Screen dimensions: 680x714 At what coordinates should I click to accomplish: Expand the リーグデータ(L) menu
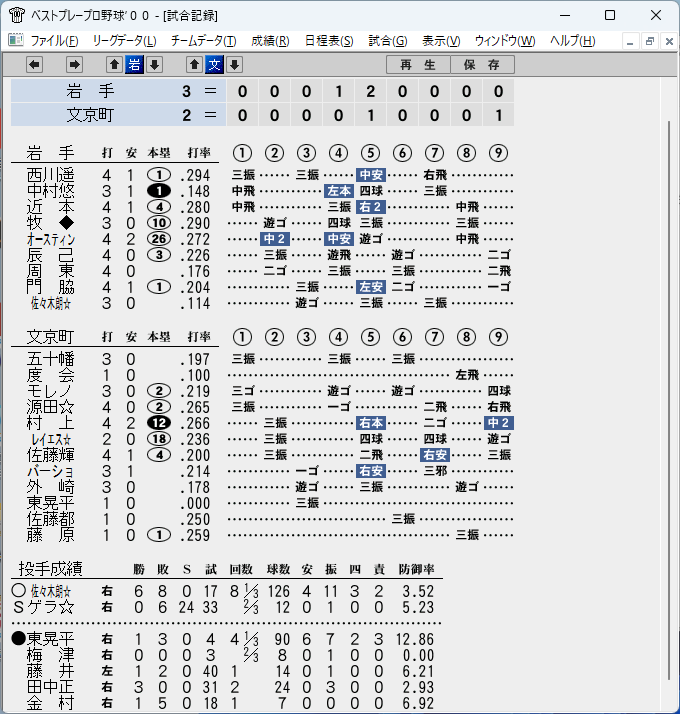[124, 41]
